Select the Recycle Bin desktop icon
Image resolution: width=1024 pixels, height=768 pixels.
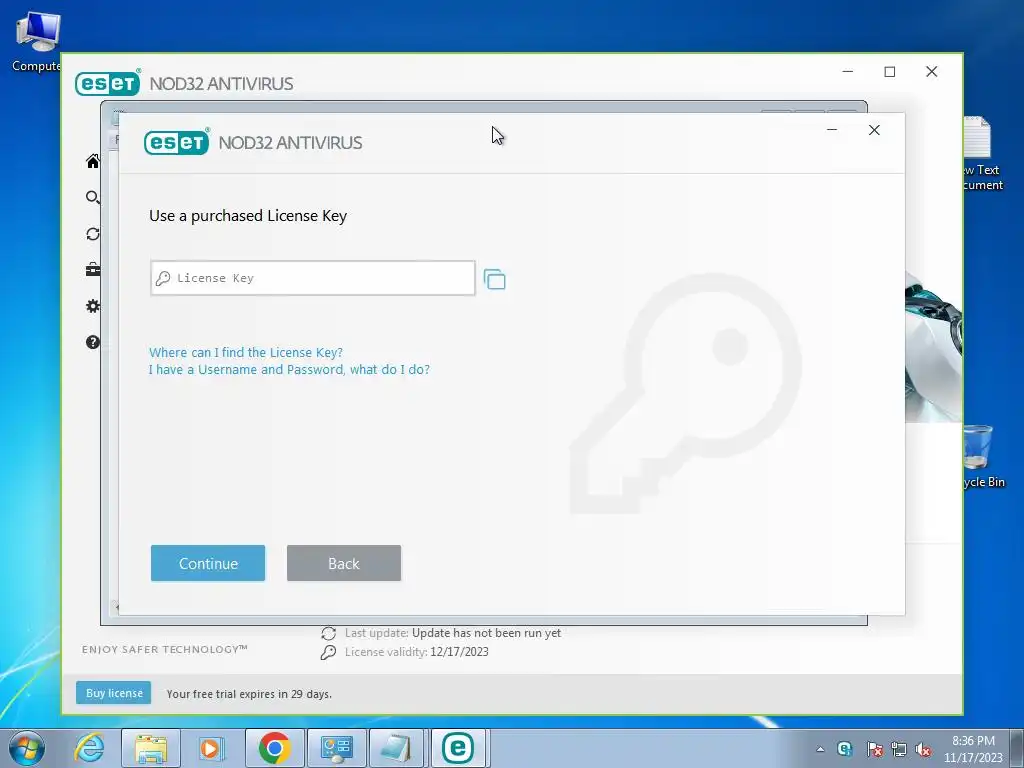coord(982,456)
